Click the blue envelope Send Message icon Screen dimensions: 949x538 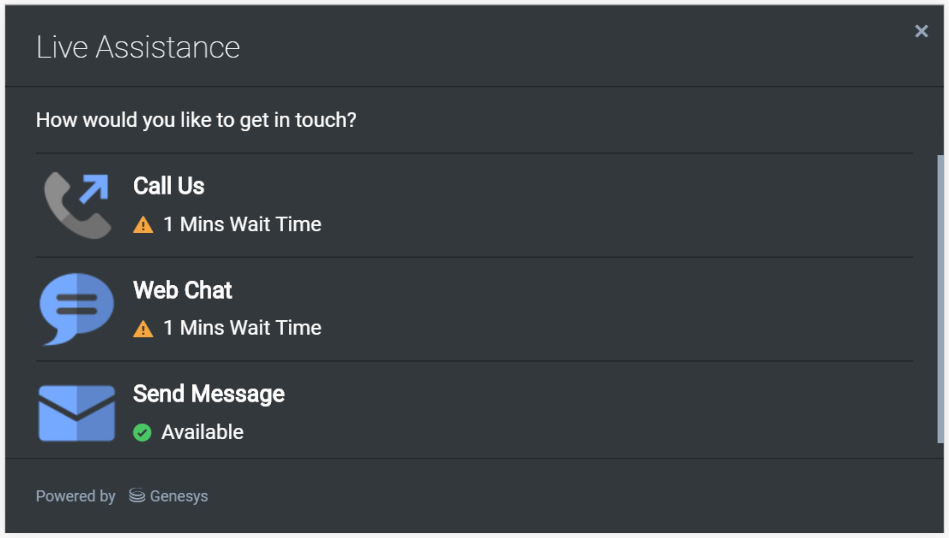pos(77,412)
